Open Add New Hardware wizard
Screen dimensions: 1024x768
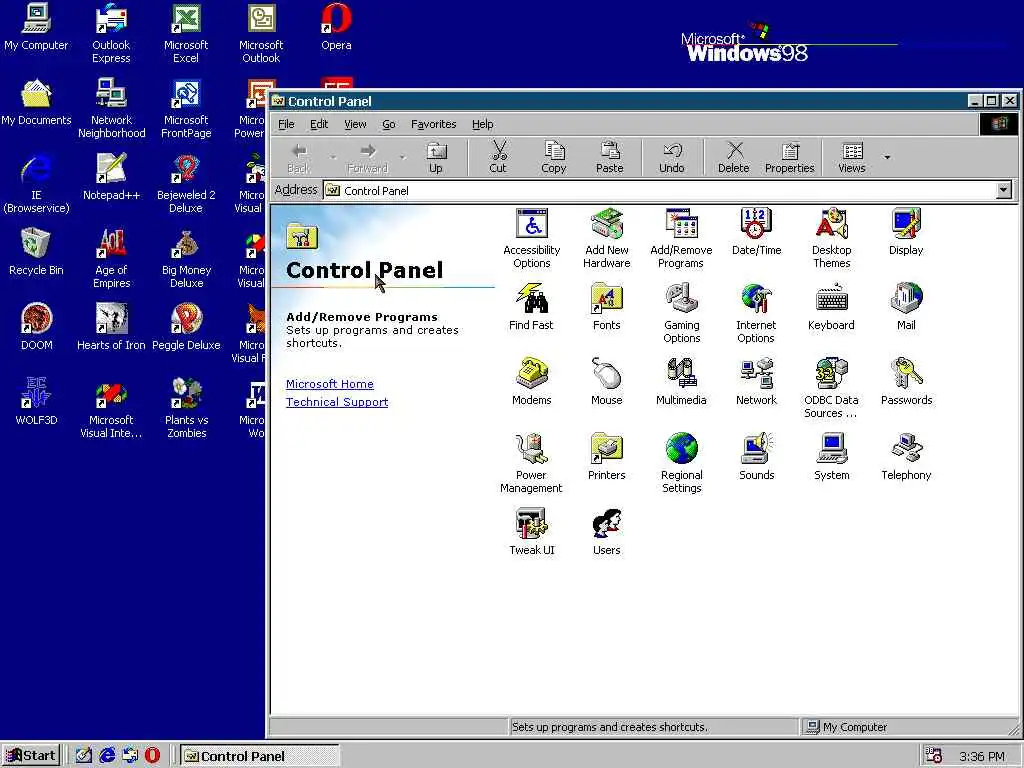[607, 238]
